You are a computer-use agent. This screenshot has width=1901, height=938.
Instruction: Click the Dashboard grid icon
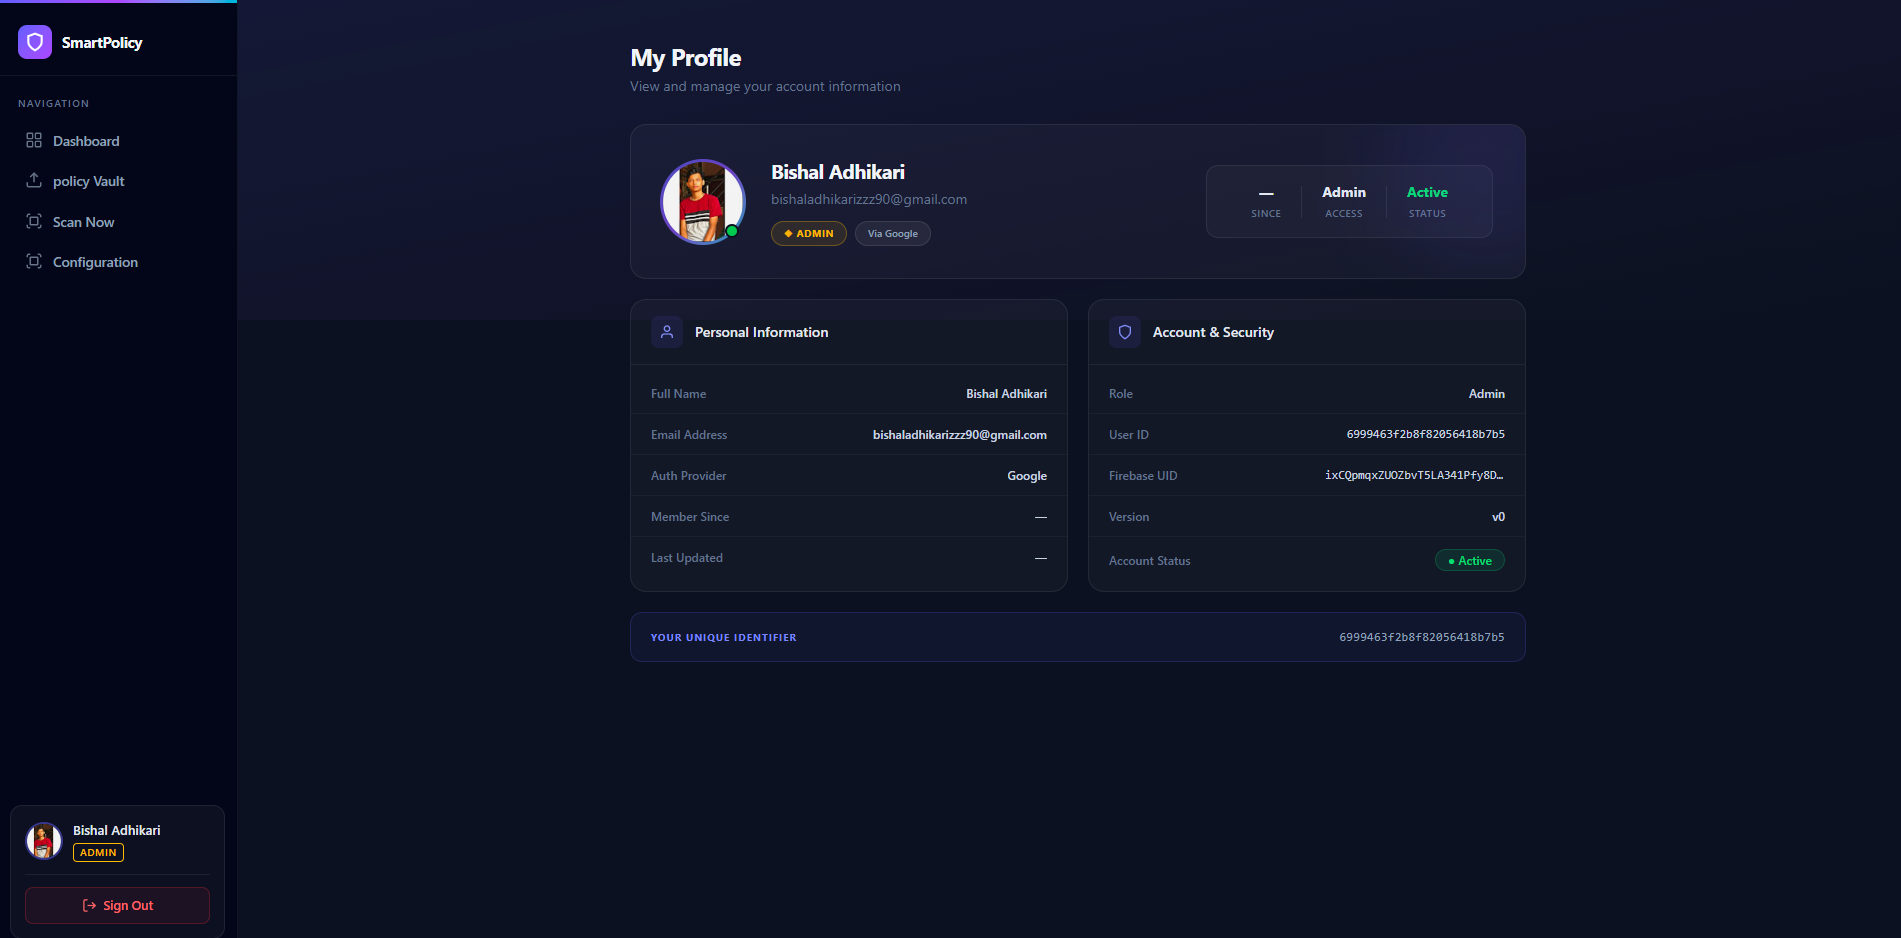(x=34, y=141)
